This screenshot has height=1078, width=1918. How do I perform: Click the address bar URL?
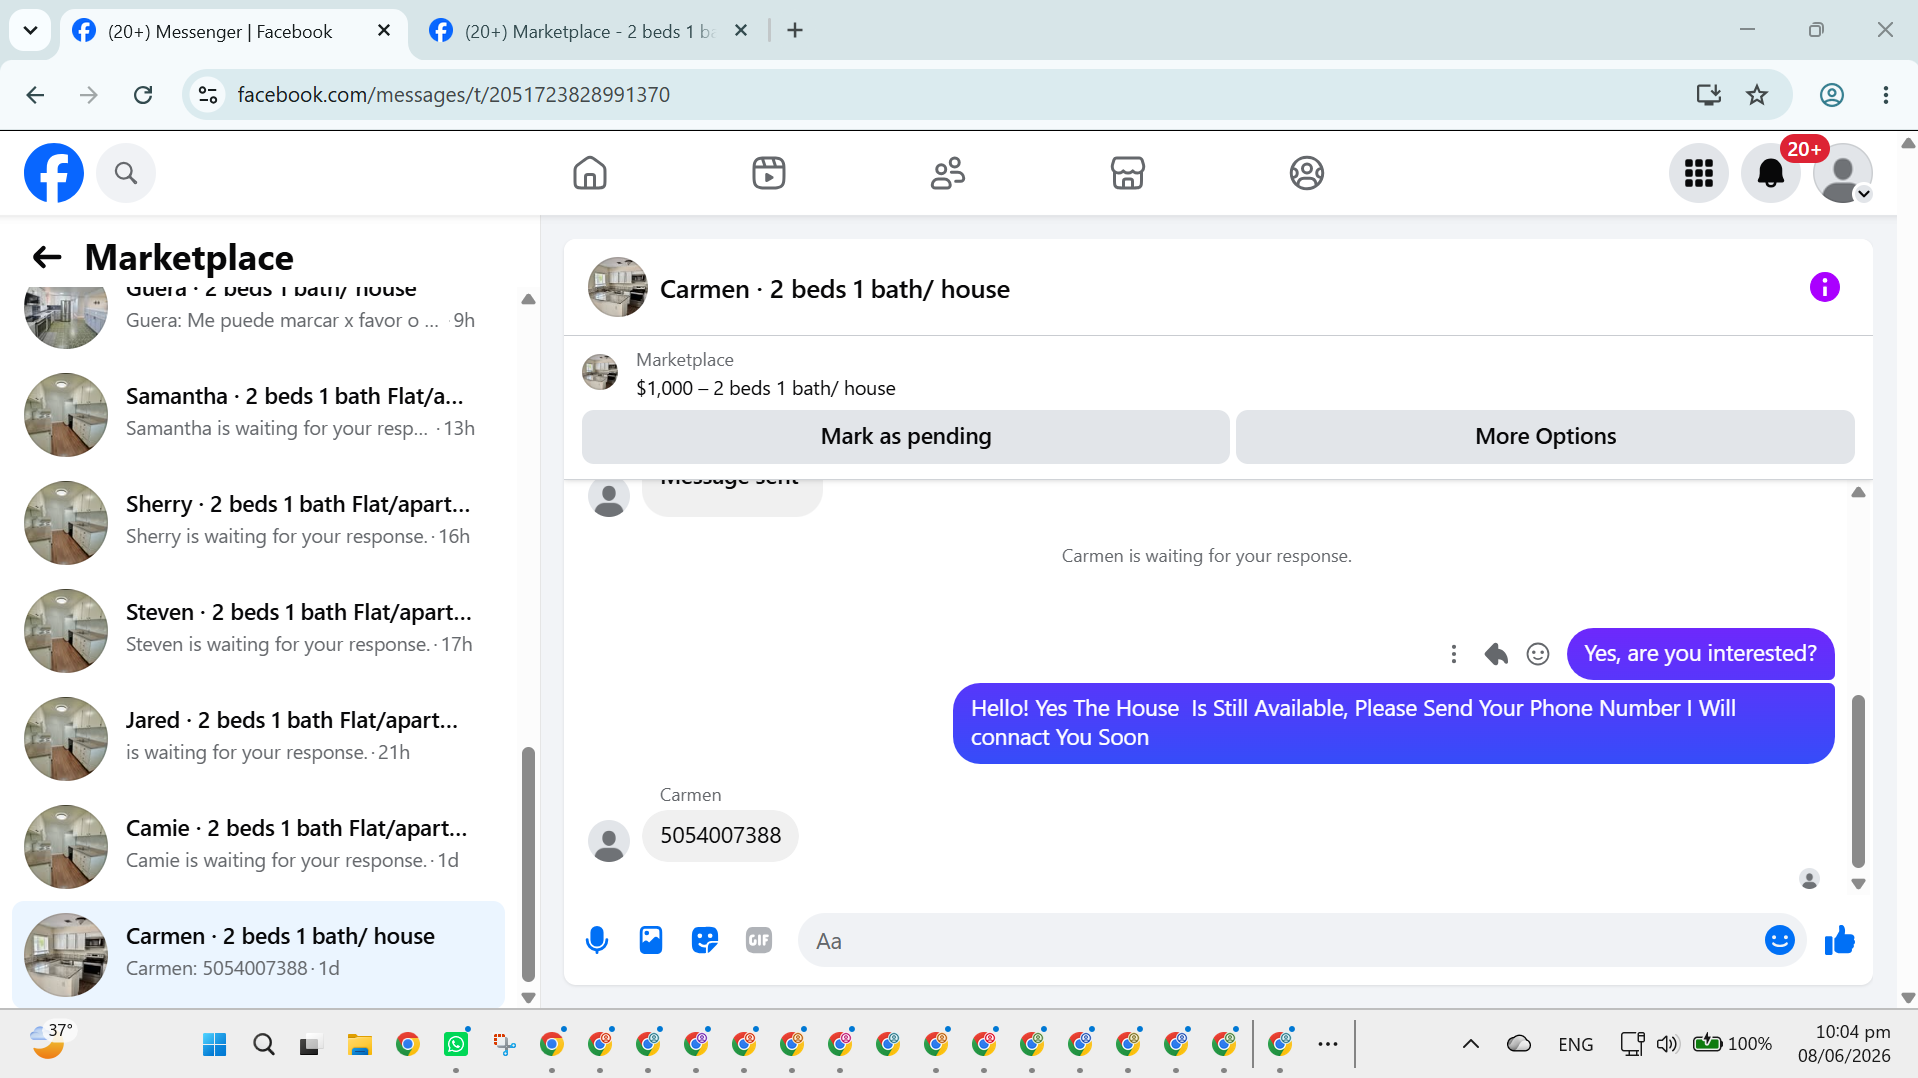click(454, 95)
